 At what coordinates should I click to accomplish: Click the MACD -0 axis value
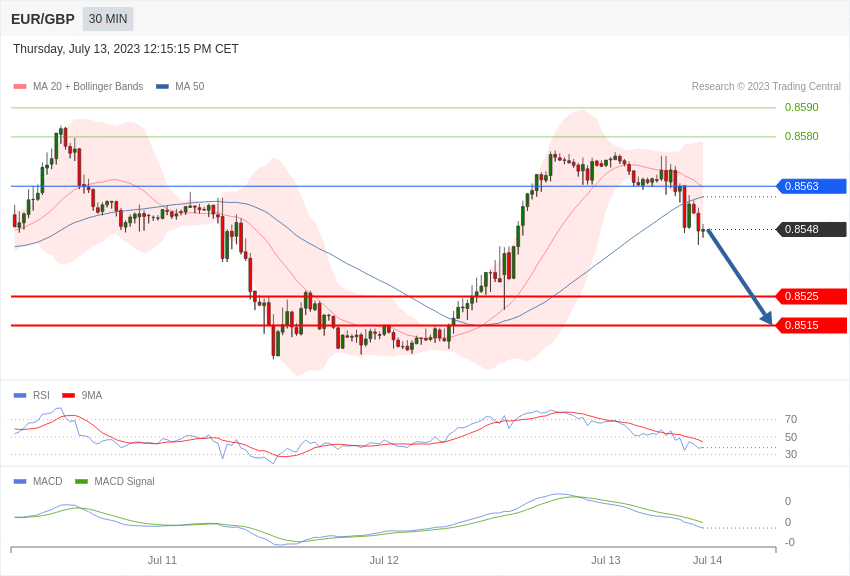click(x=790, y=542)
